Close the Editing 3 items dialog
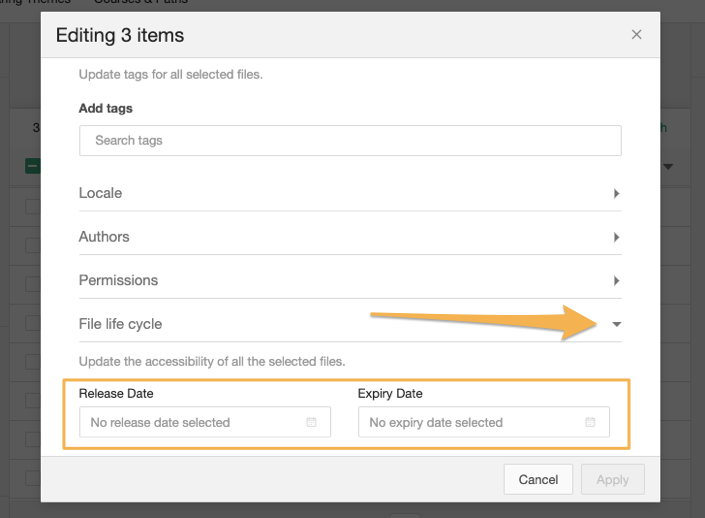This screenshot has width=705, height=518. point(636,35)
